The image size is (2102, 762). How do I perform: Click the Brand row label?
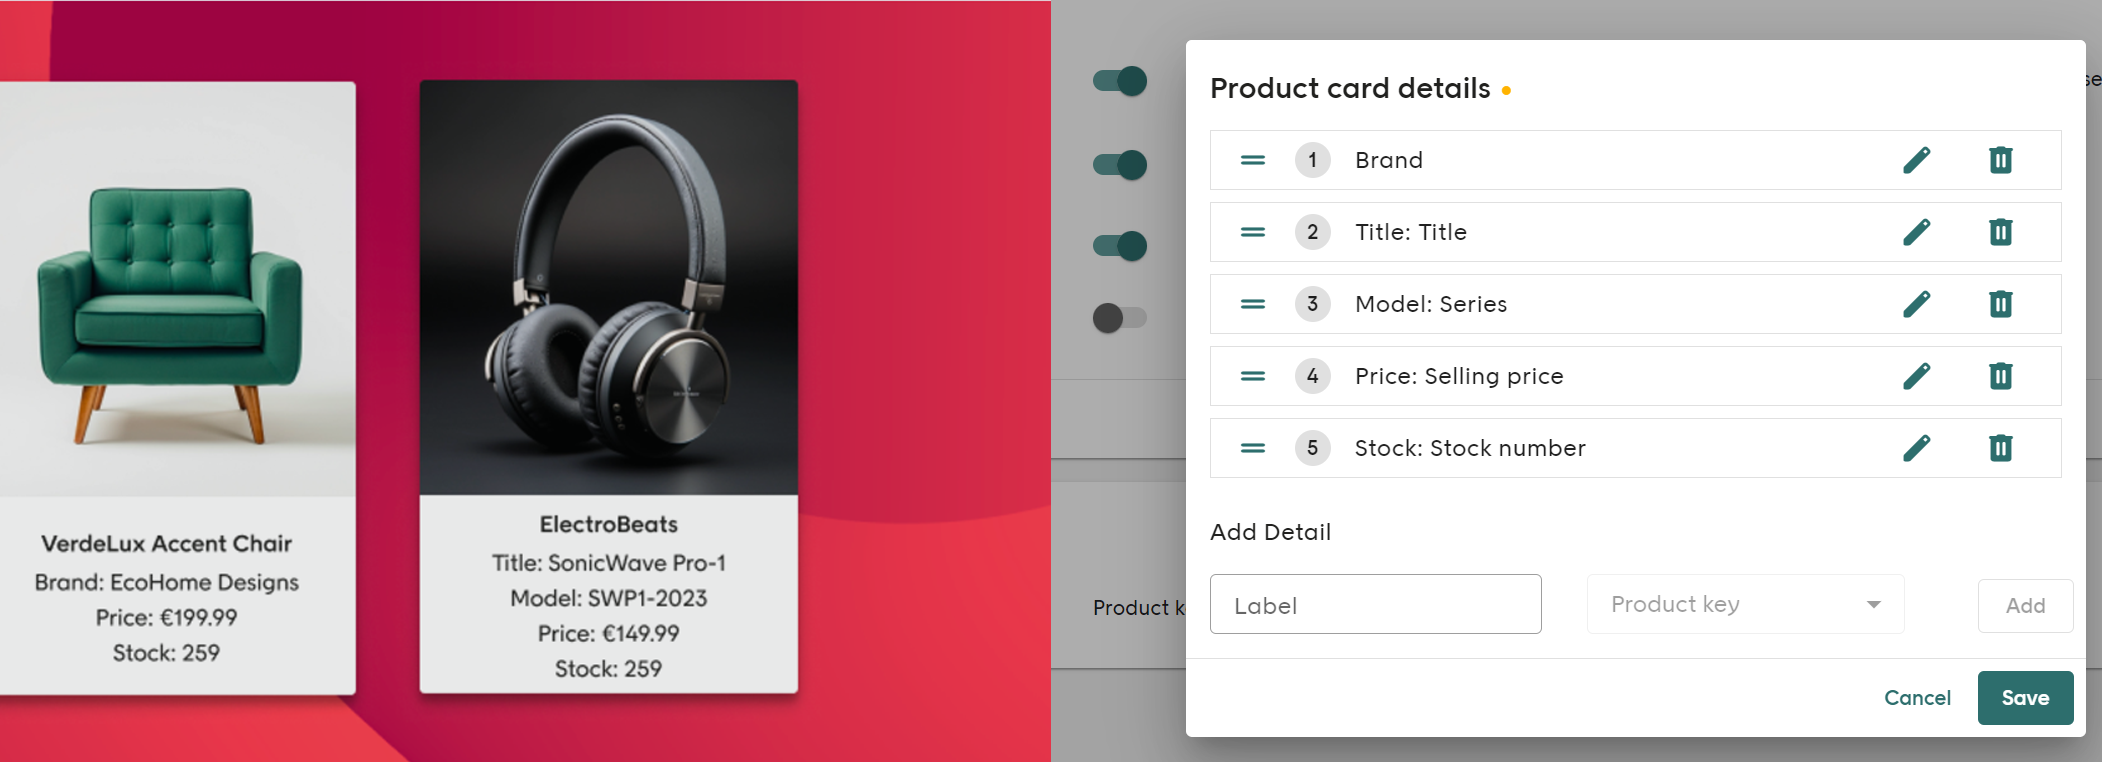[x=1388, y=160]
